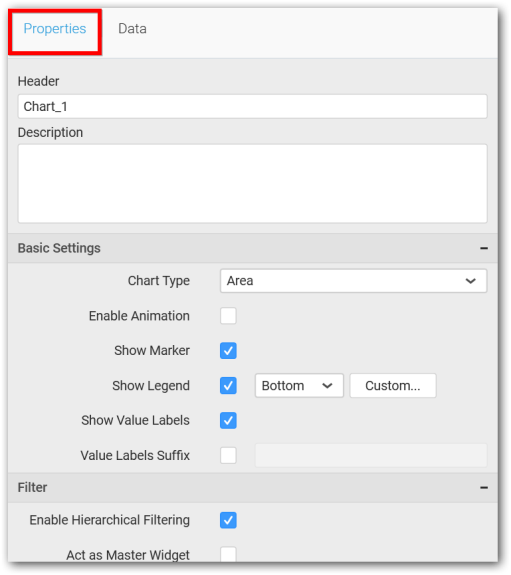Enable the Animation checkbox
This screenshot has width=511, height=575.
(228, 316)
